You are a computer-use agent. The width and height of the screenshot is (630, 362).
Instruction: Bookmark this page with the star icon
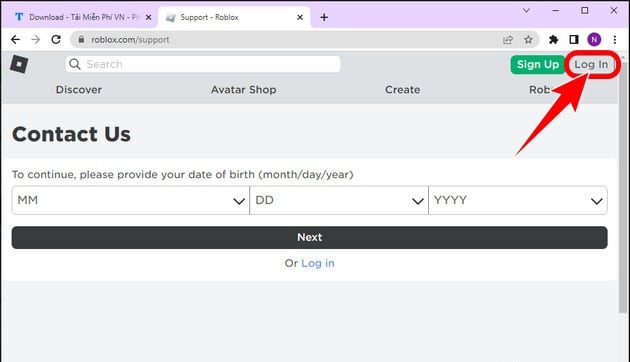tap(528, 39)
